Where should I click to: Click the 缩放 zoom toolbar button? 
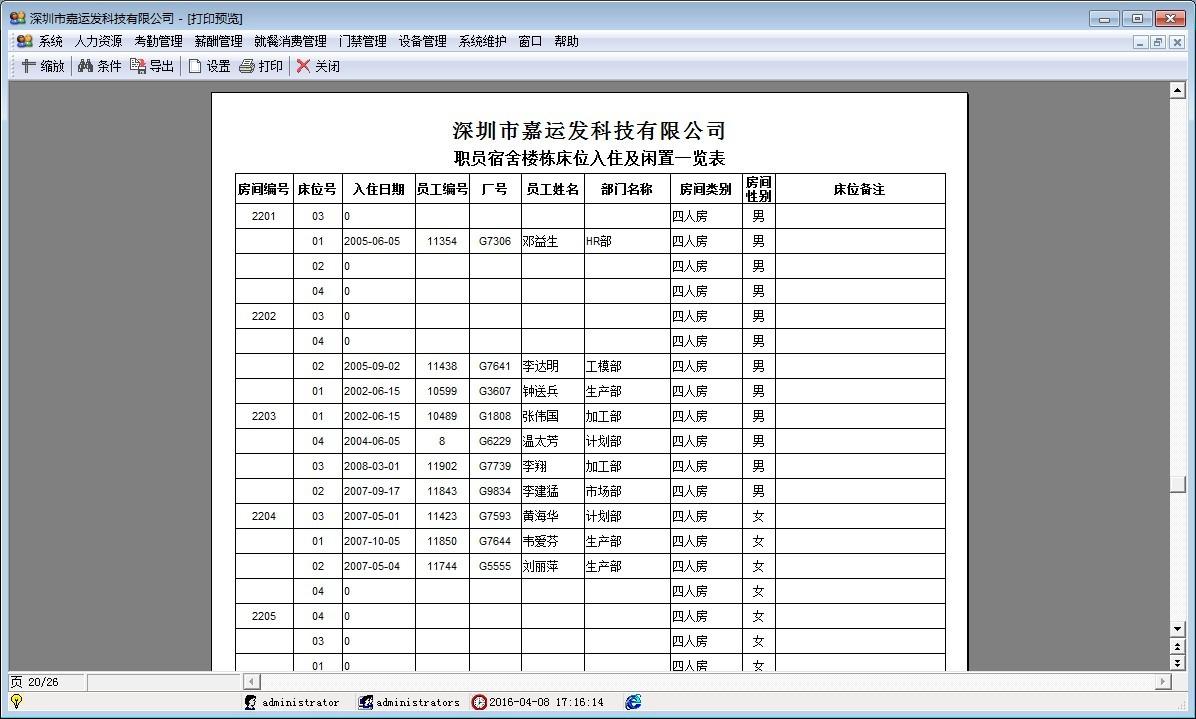click(x=43, y=66)
